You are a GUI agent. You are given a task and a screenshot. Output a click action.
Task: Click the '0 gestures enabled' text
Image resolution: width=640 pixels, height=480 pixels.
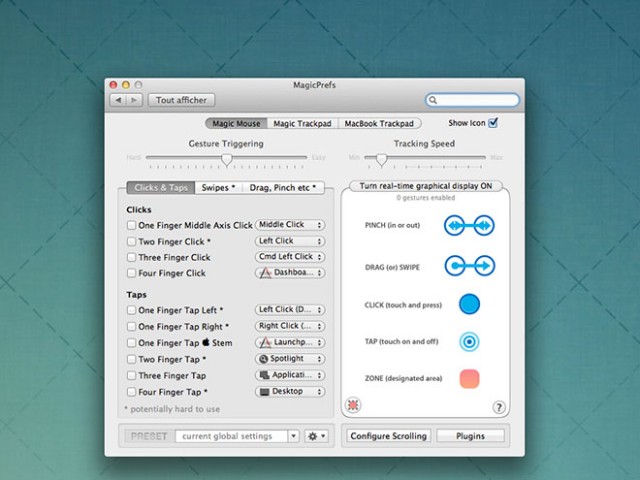click(x=426, y=198)
